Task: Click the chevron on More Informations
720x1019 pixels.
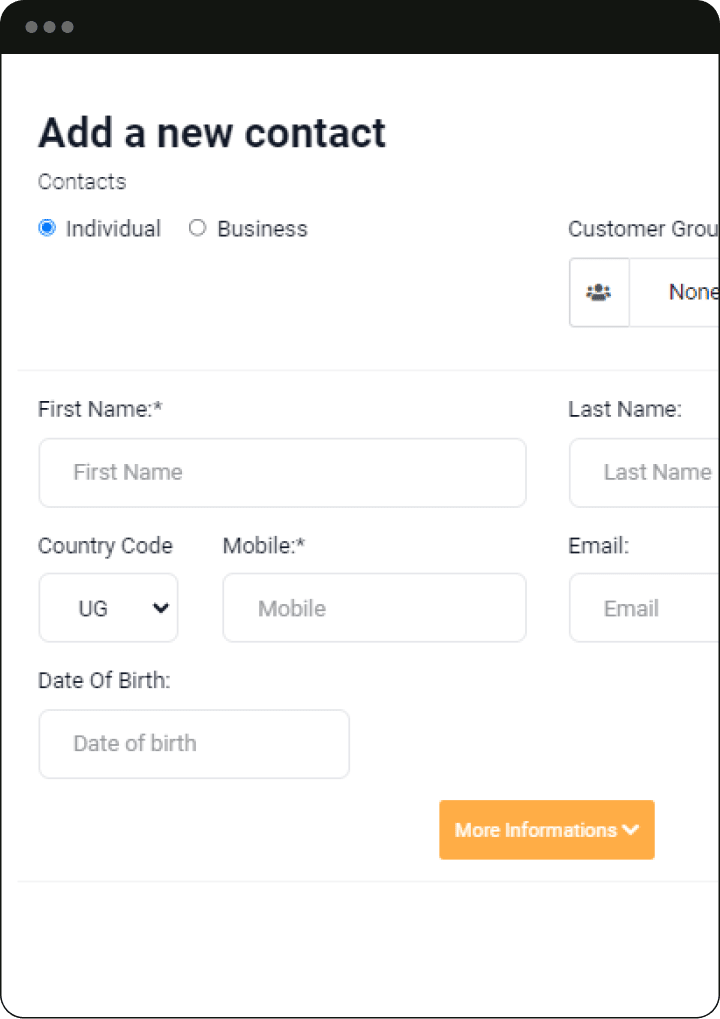Action: tap(630, 830)
